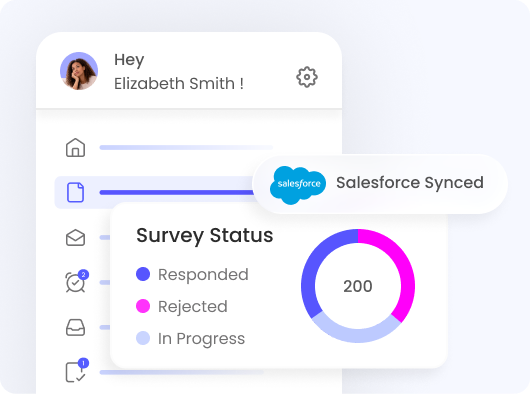Click the inbox tray icon
This screenshot has width=530, height=394.
click(x=75, y=327)
